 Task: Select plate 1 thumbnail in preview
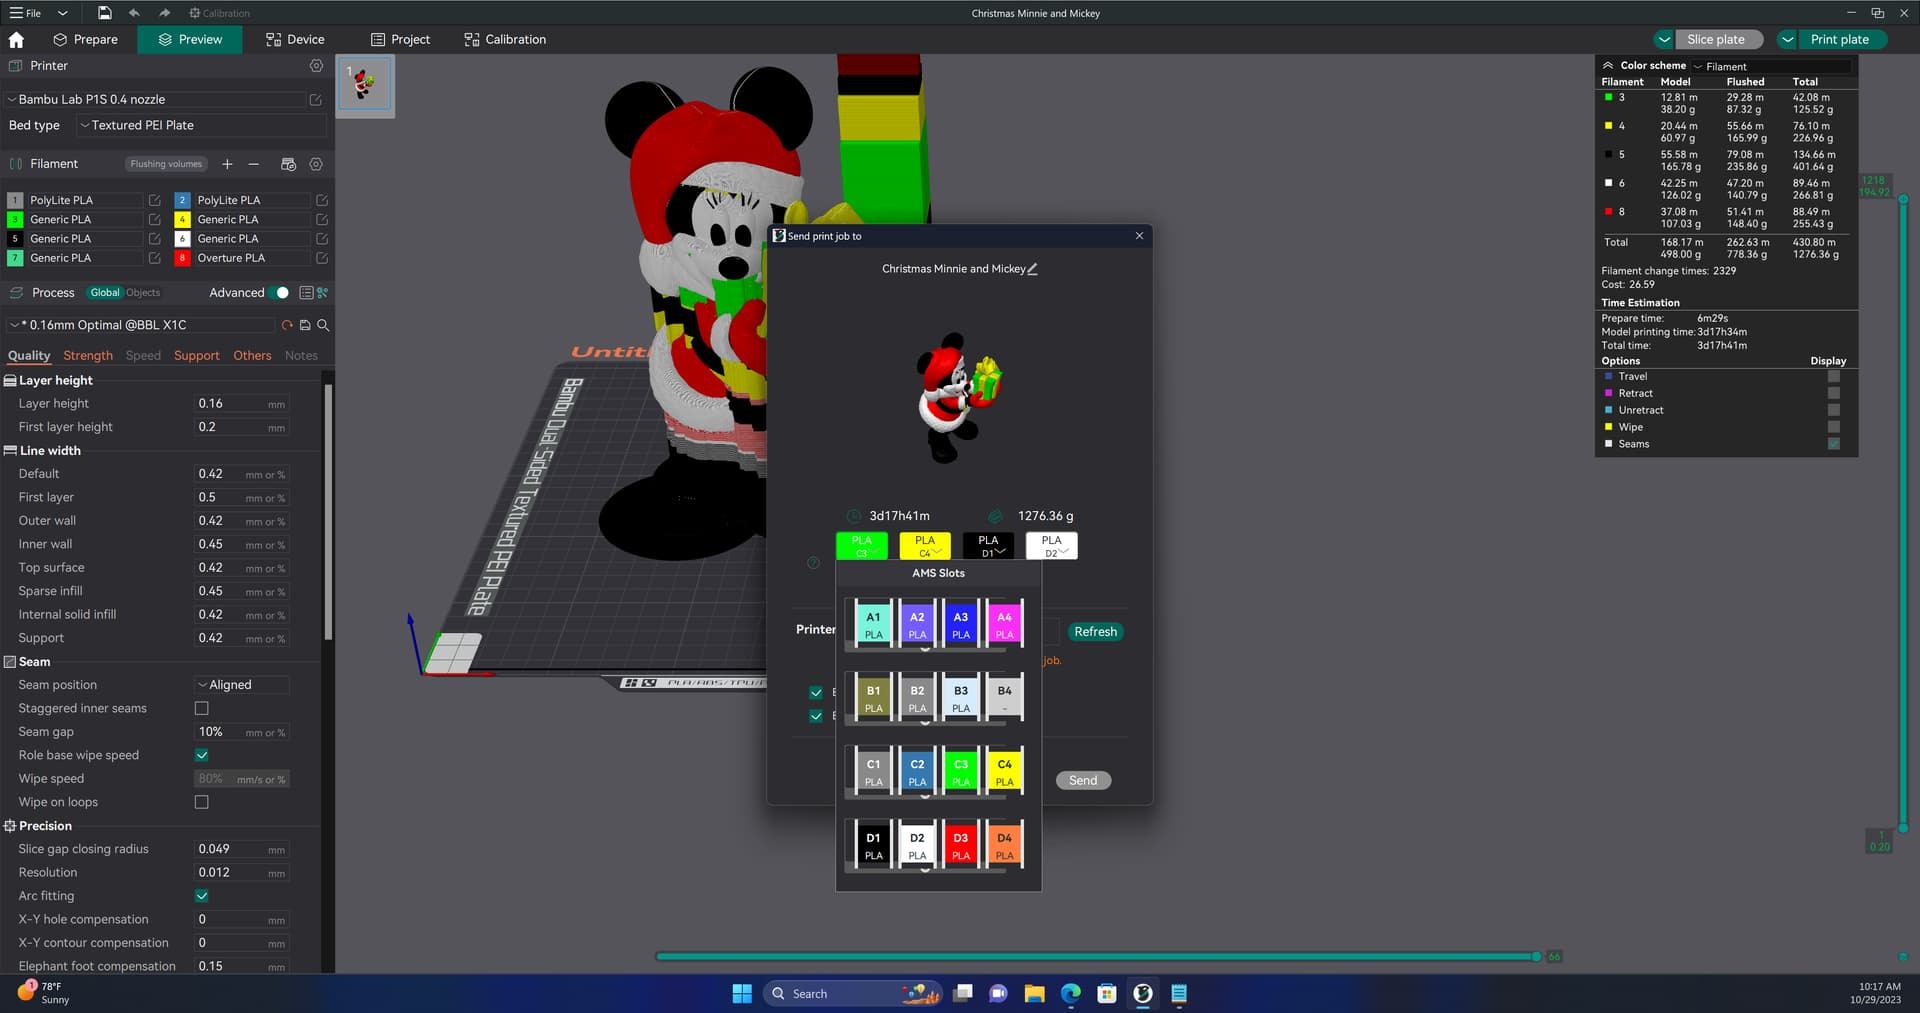tap(365, 86)
